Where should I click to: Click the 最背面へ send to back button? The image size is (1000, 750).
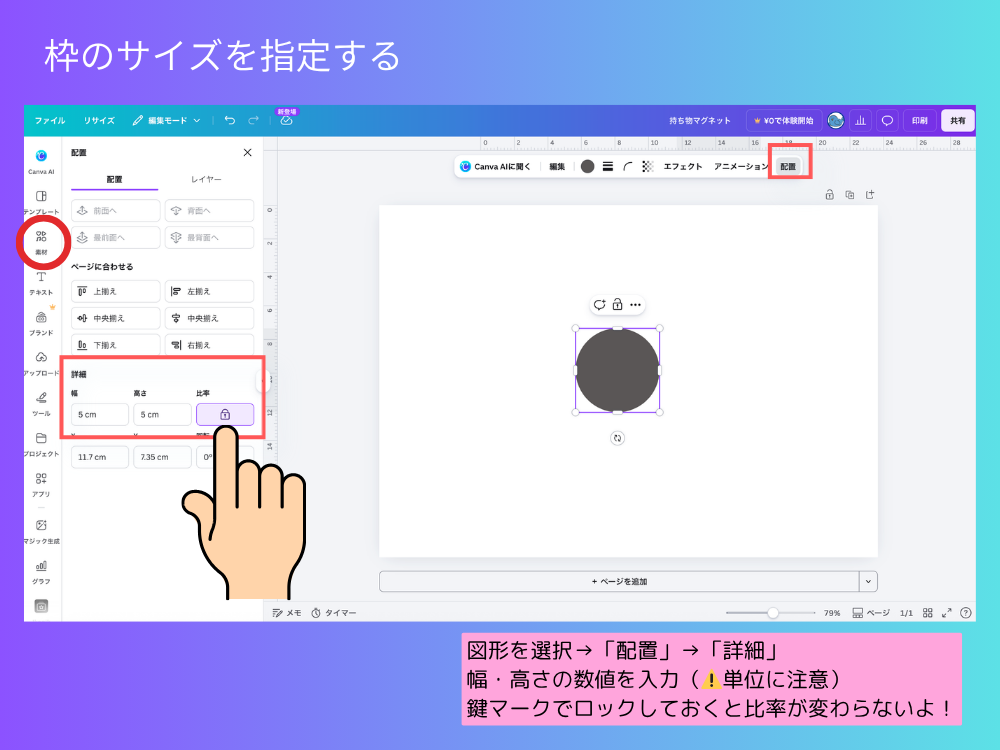[209, 237]
